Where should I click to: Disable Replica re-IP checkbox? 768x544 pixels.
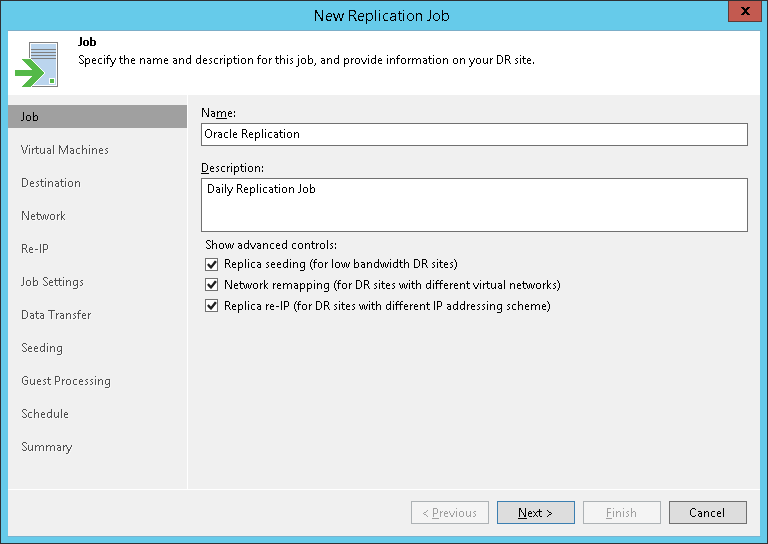(211, 306)
